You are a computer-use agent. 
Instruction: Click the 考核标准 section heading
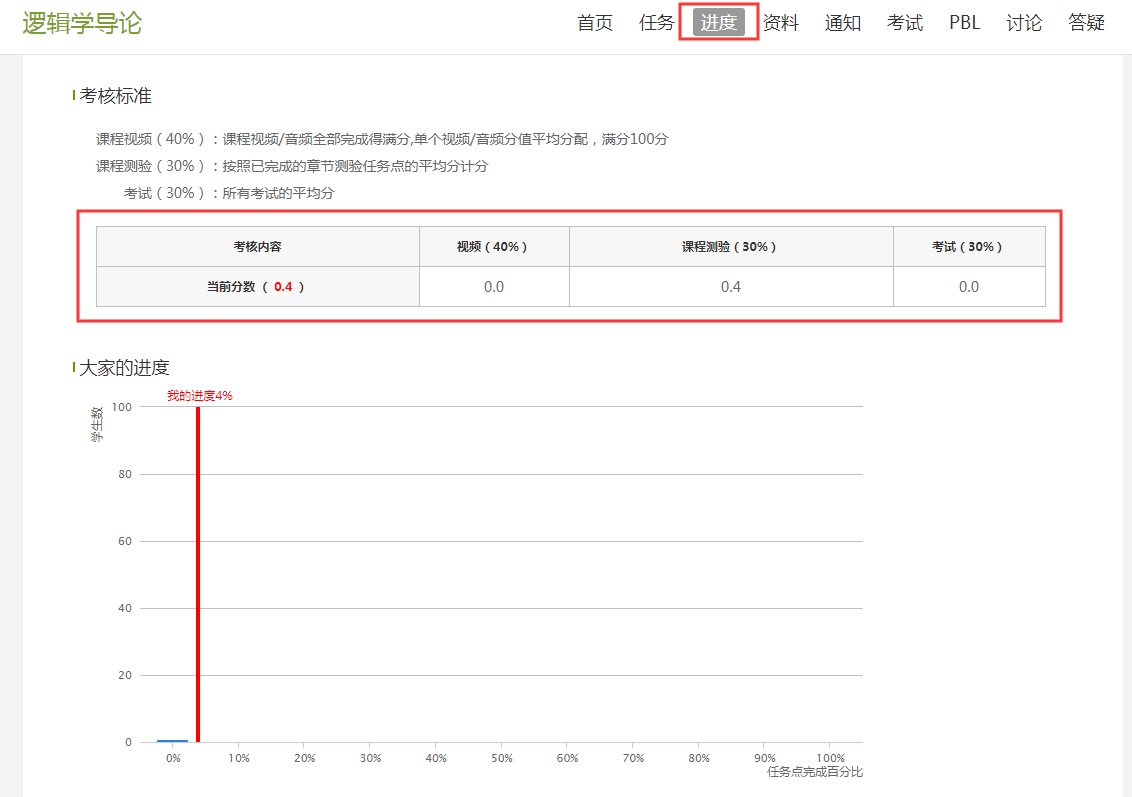(x=116, y=96)
